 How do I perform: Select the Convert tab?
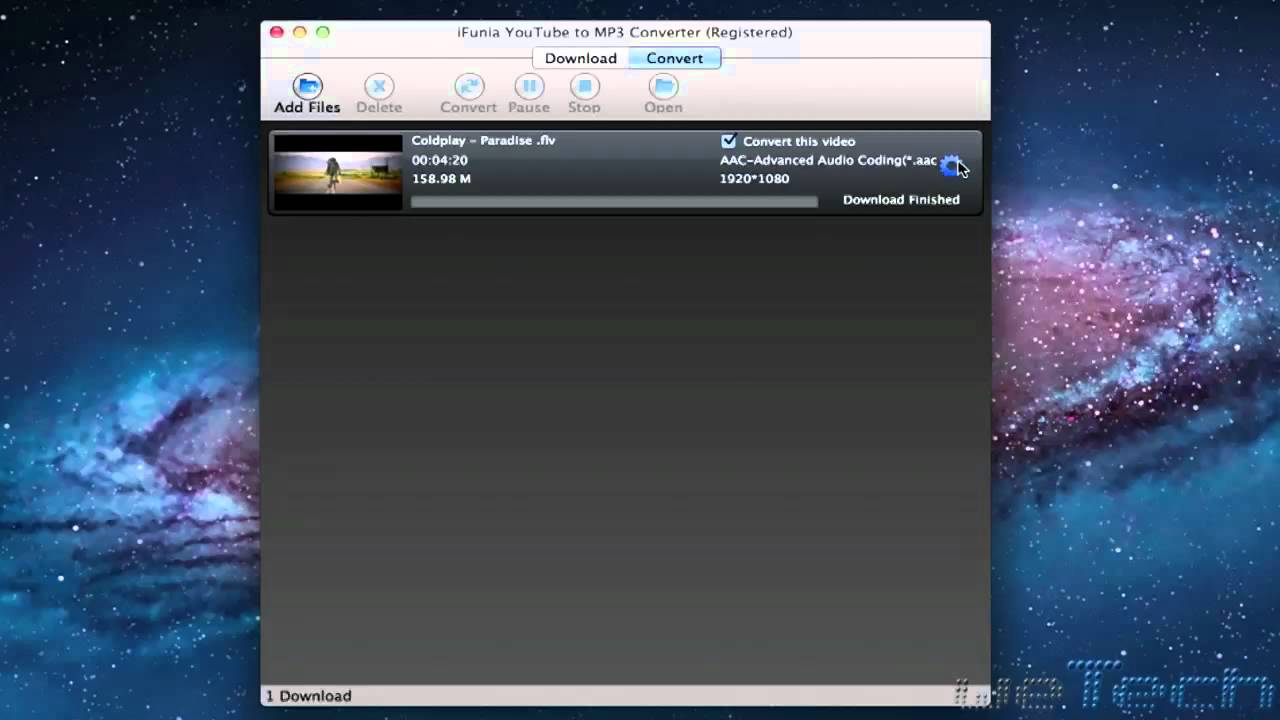coord(675,58)
